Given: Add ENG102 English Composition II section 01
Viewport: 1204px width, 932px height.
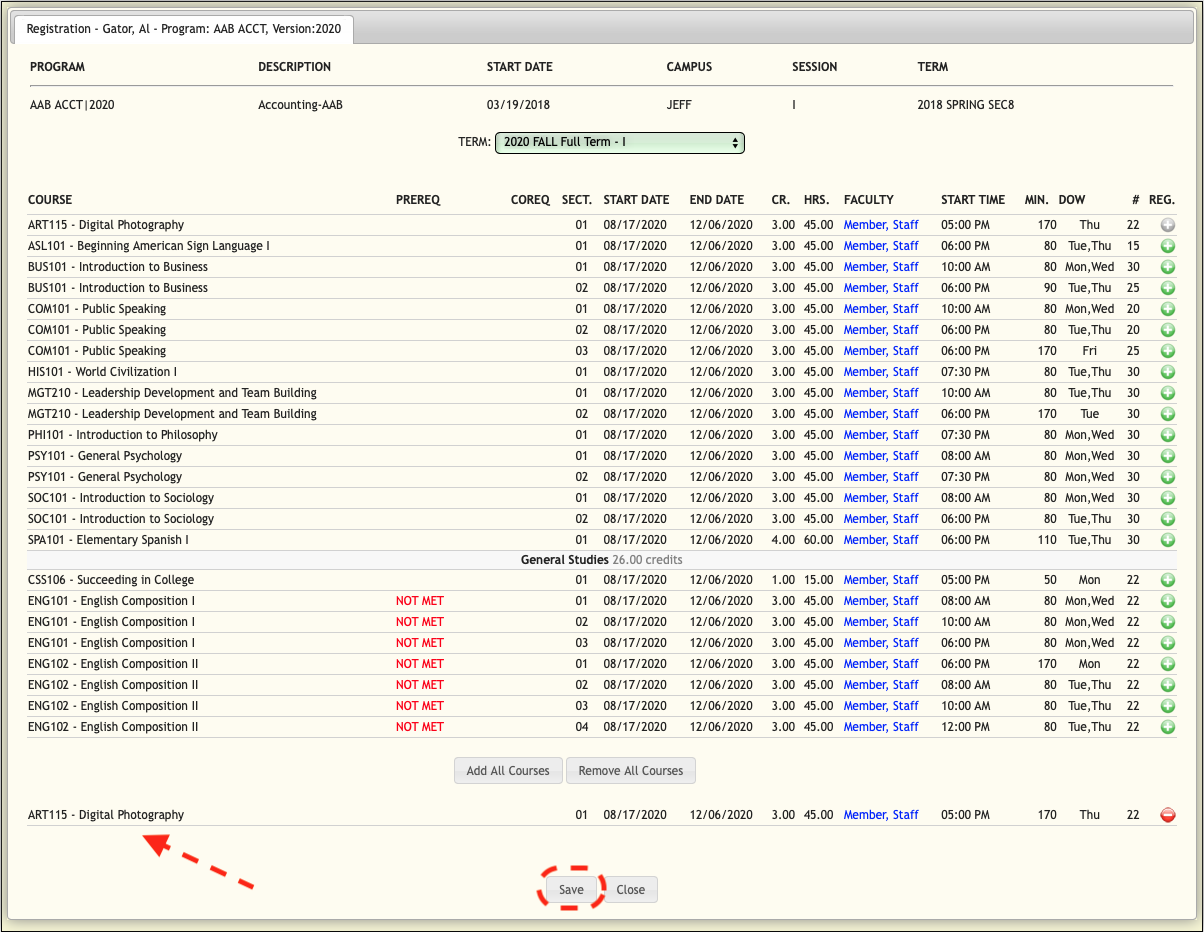Looking at the screenshot, I should (1167, 664).
